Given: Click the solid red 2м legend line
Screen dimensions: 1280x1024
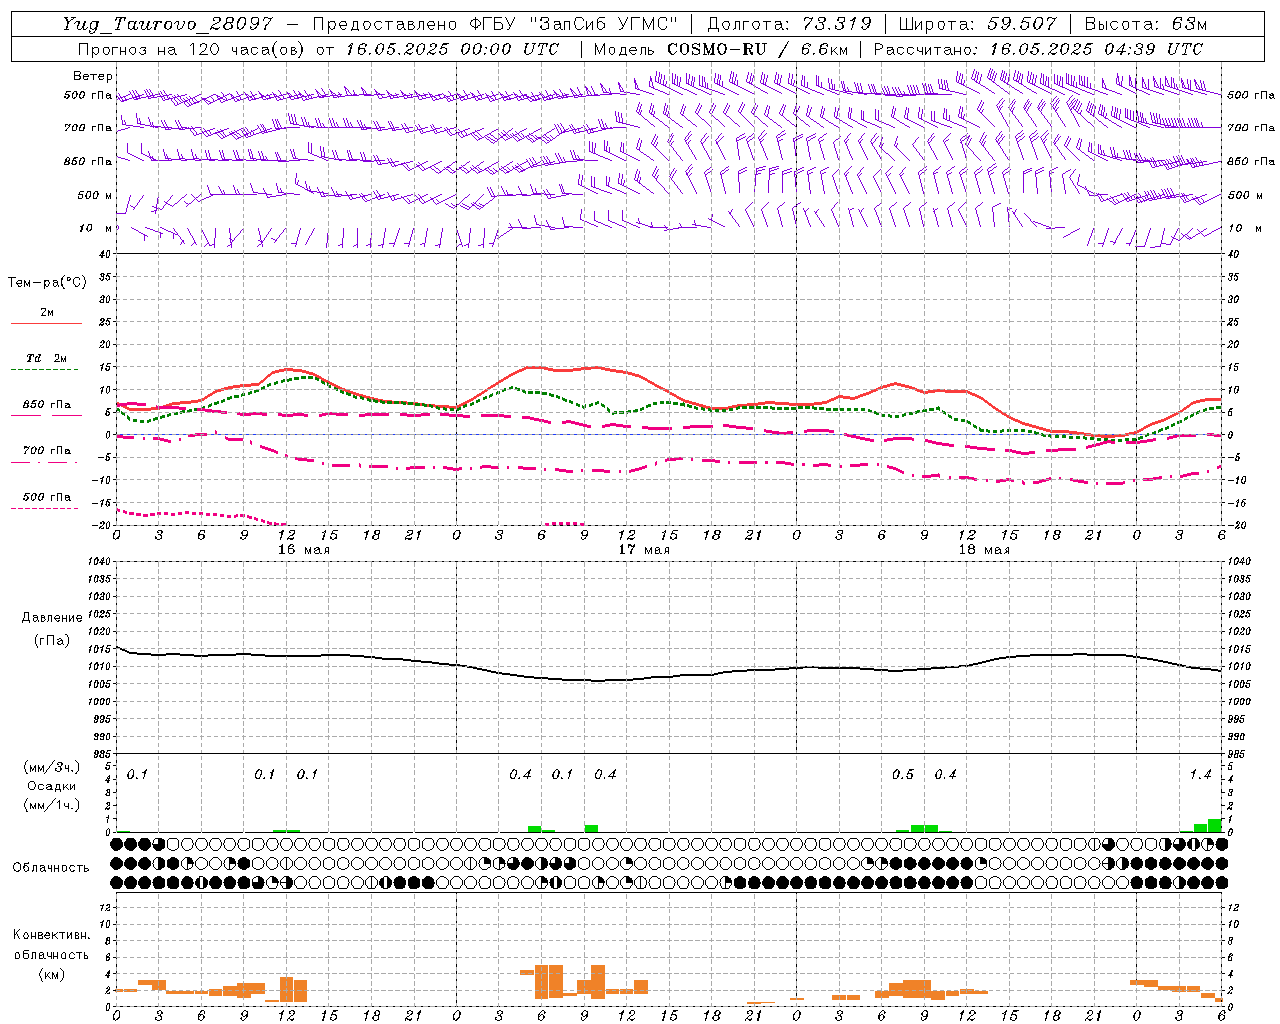Looking at the screenshot, I should pos(46,324).
